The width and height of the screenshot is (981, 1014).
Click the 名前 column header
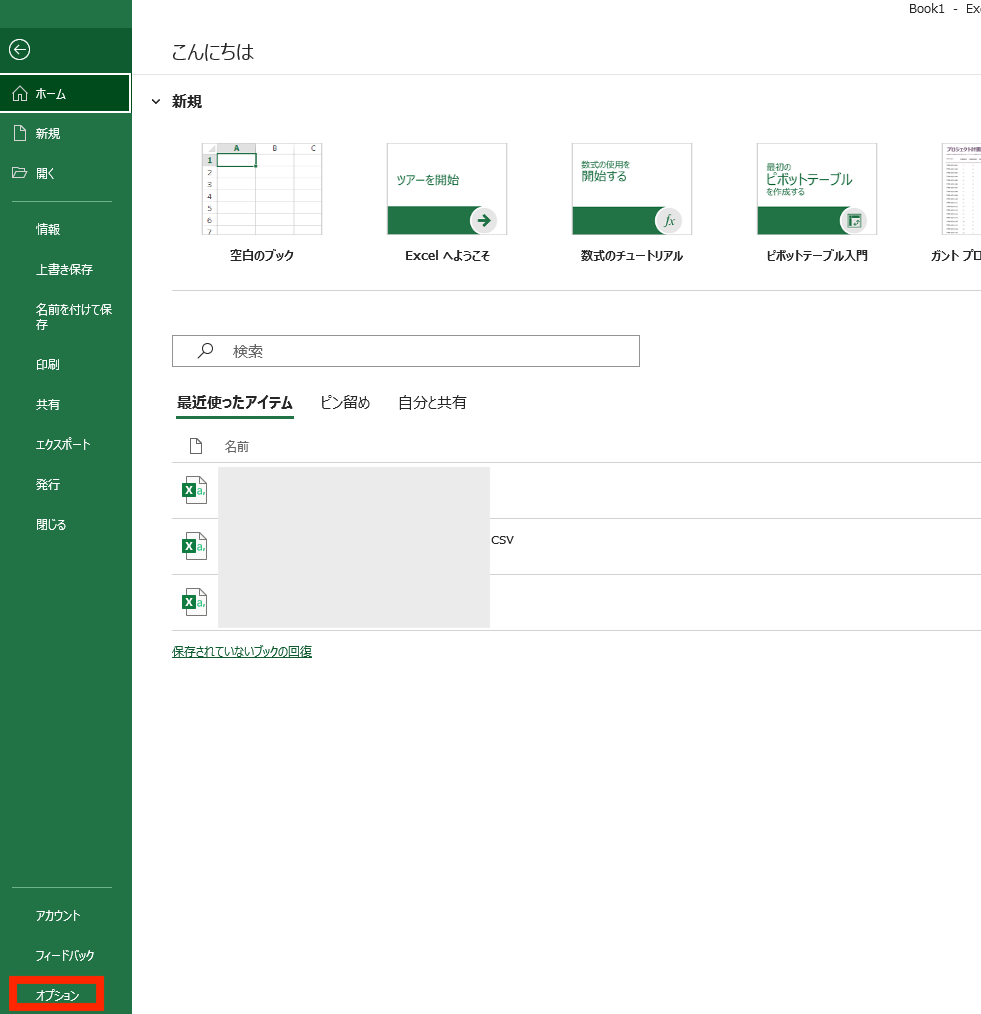tap(237, 446)
